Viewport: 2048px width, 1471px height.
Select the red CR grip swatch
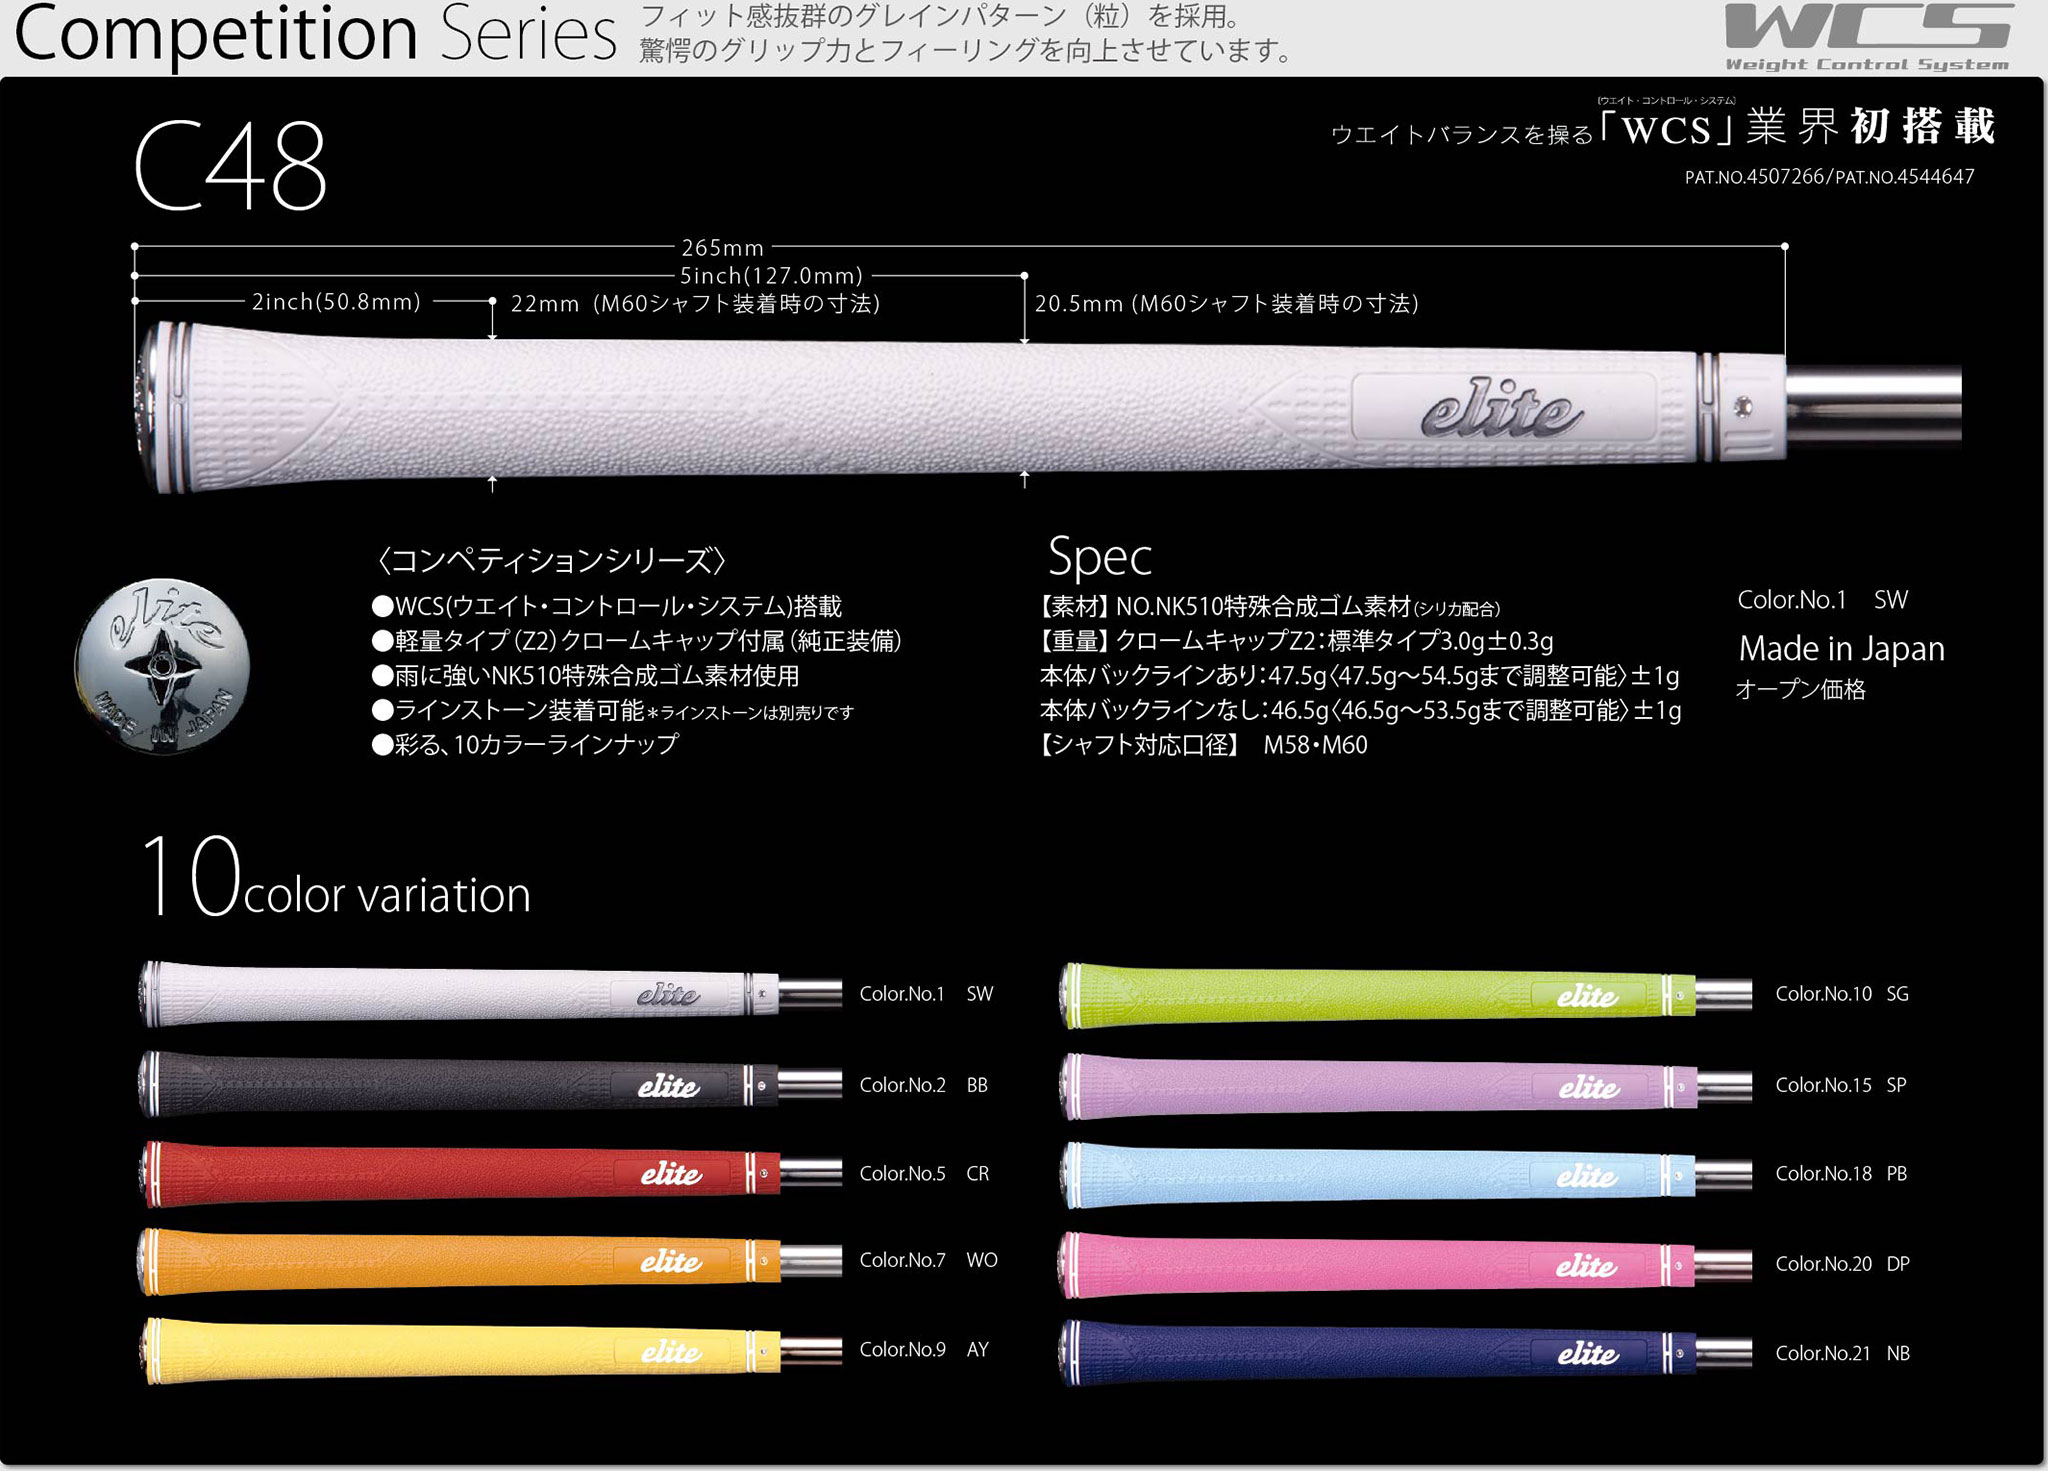click(490, 1172)
